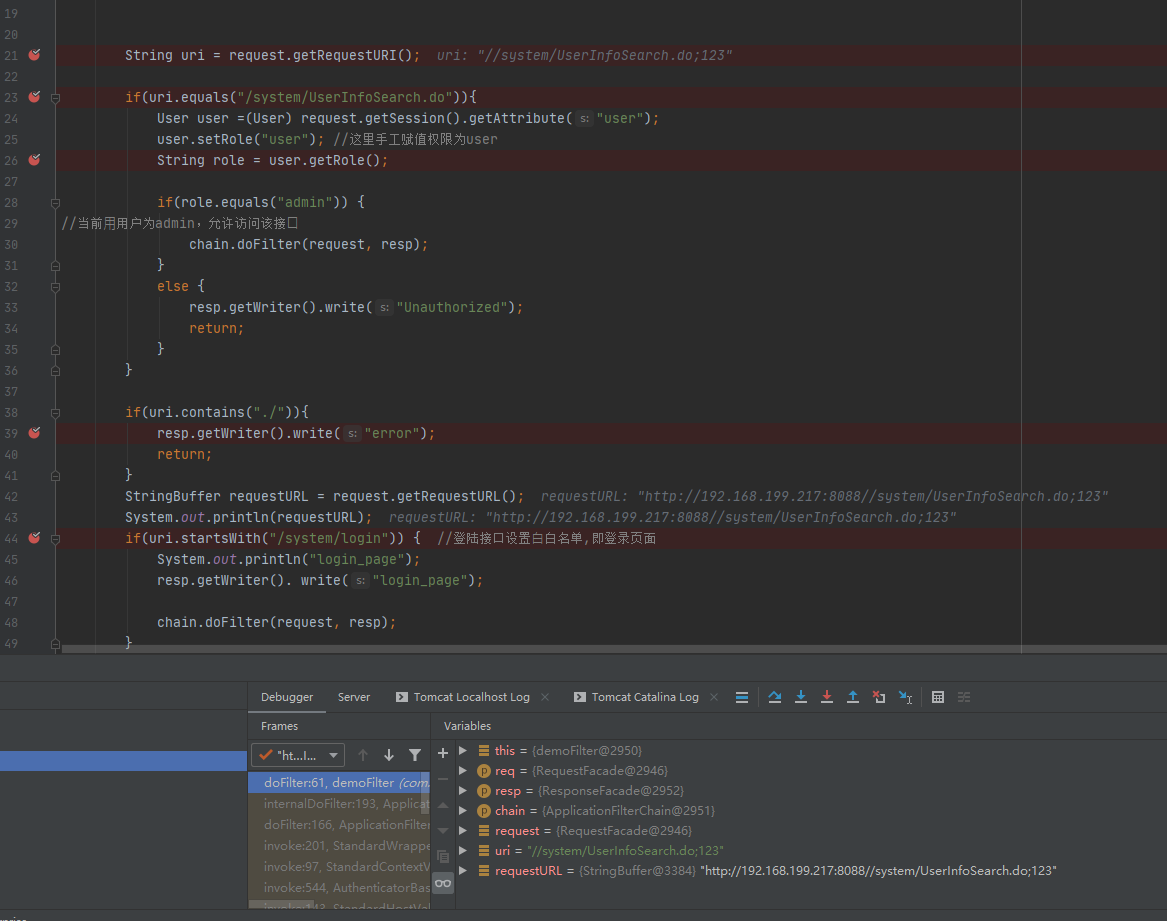Collapse the code fold at line 23
The image size is (1167, 921).
(x=55, y=97)
